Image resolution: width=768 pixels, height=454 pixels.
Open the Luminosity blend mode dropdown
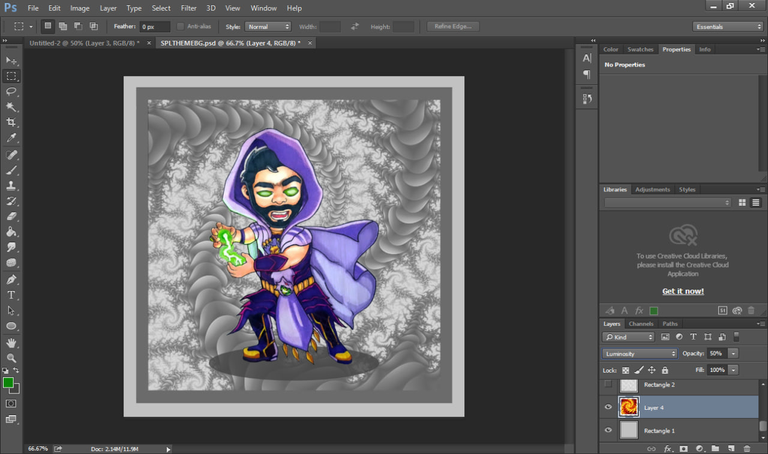tap(640, 354)
